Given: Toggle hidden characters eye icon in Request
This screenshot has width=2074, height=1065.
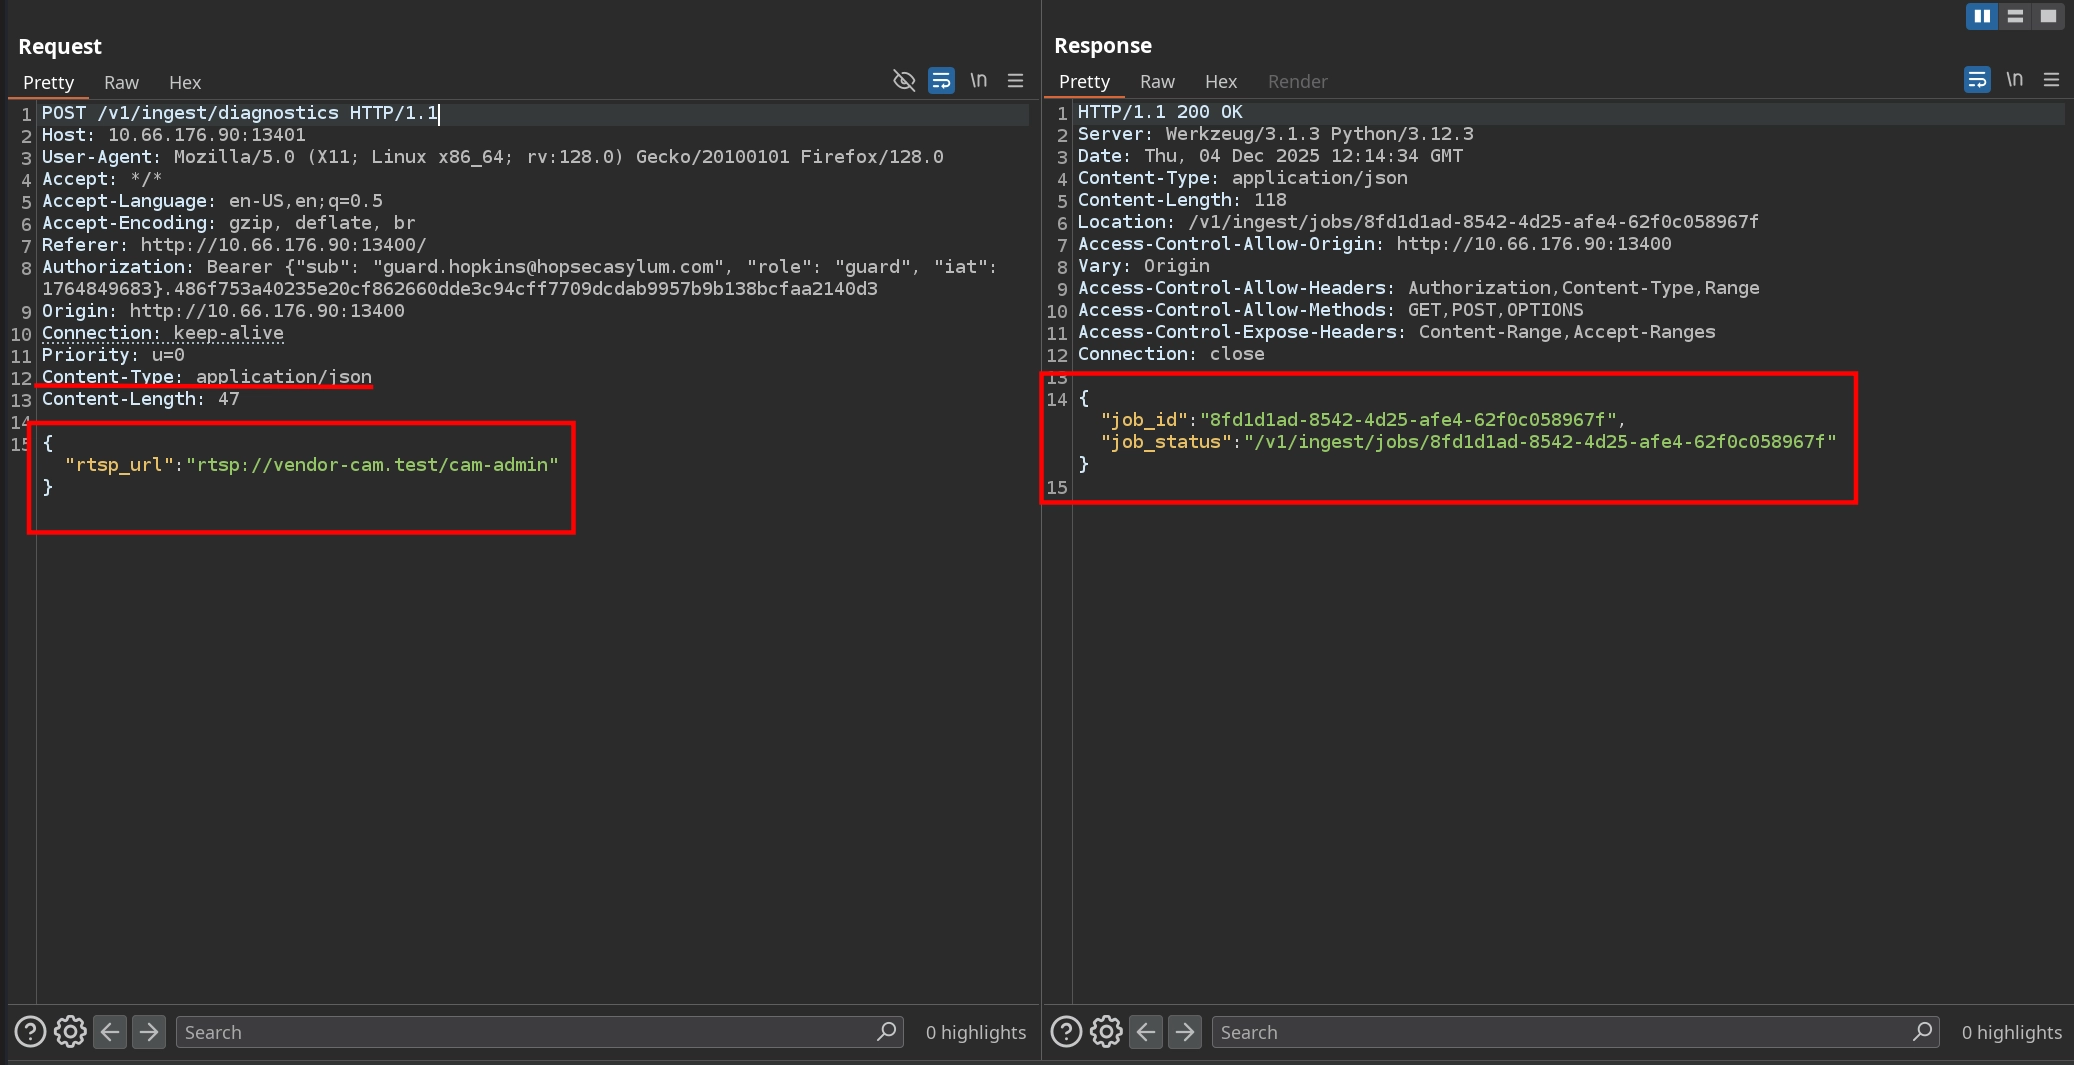Looking at the screenshot, I should pos(904,81).
